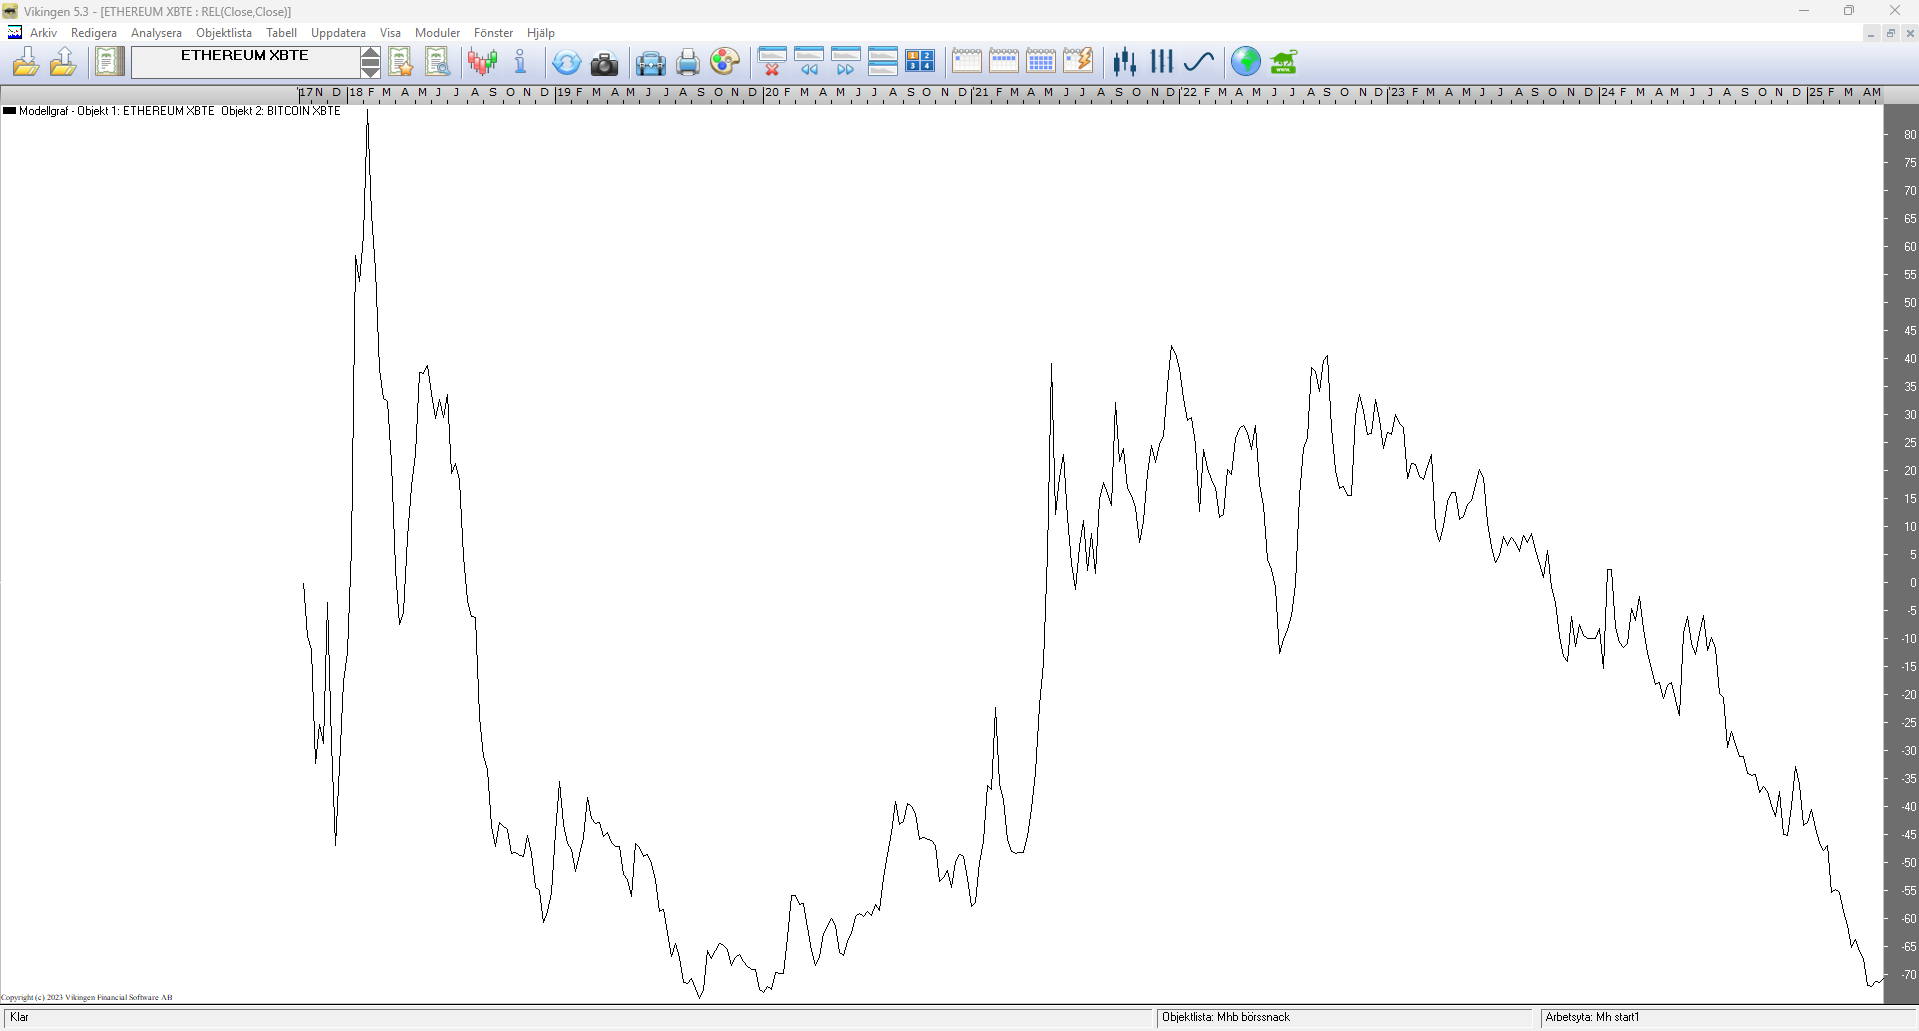
Task: Click the folder with up arrow icon
Action: tap(63, 62)
